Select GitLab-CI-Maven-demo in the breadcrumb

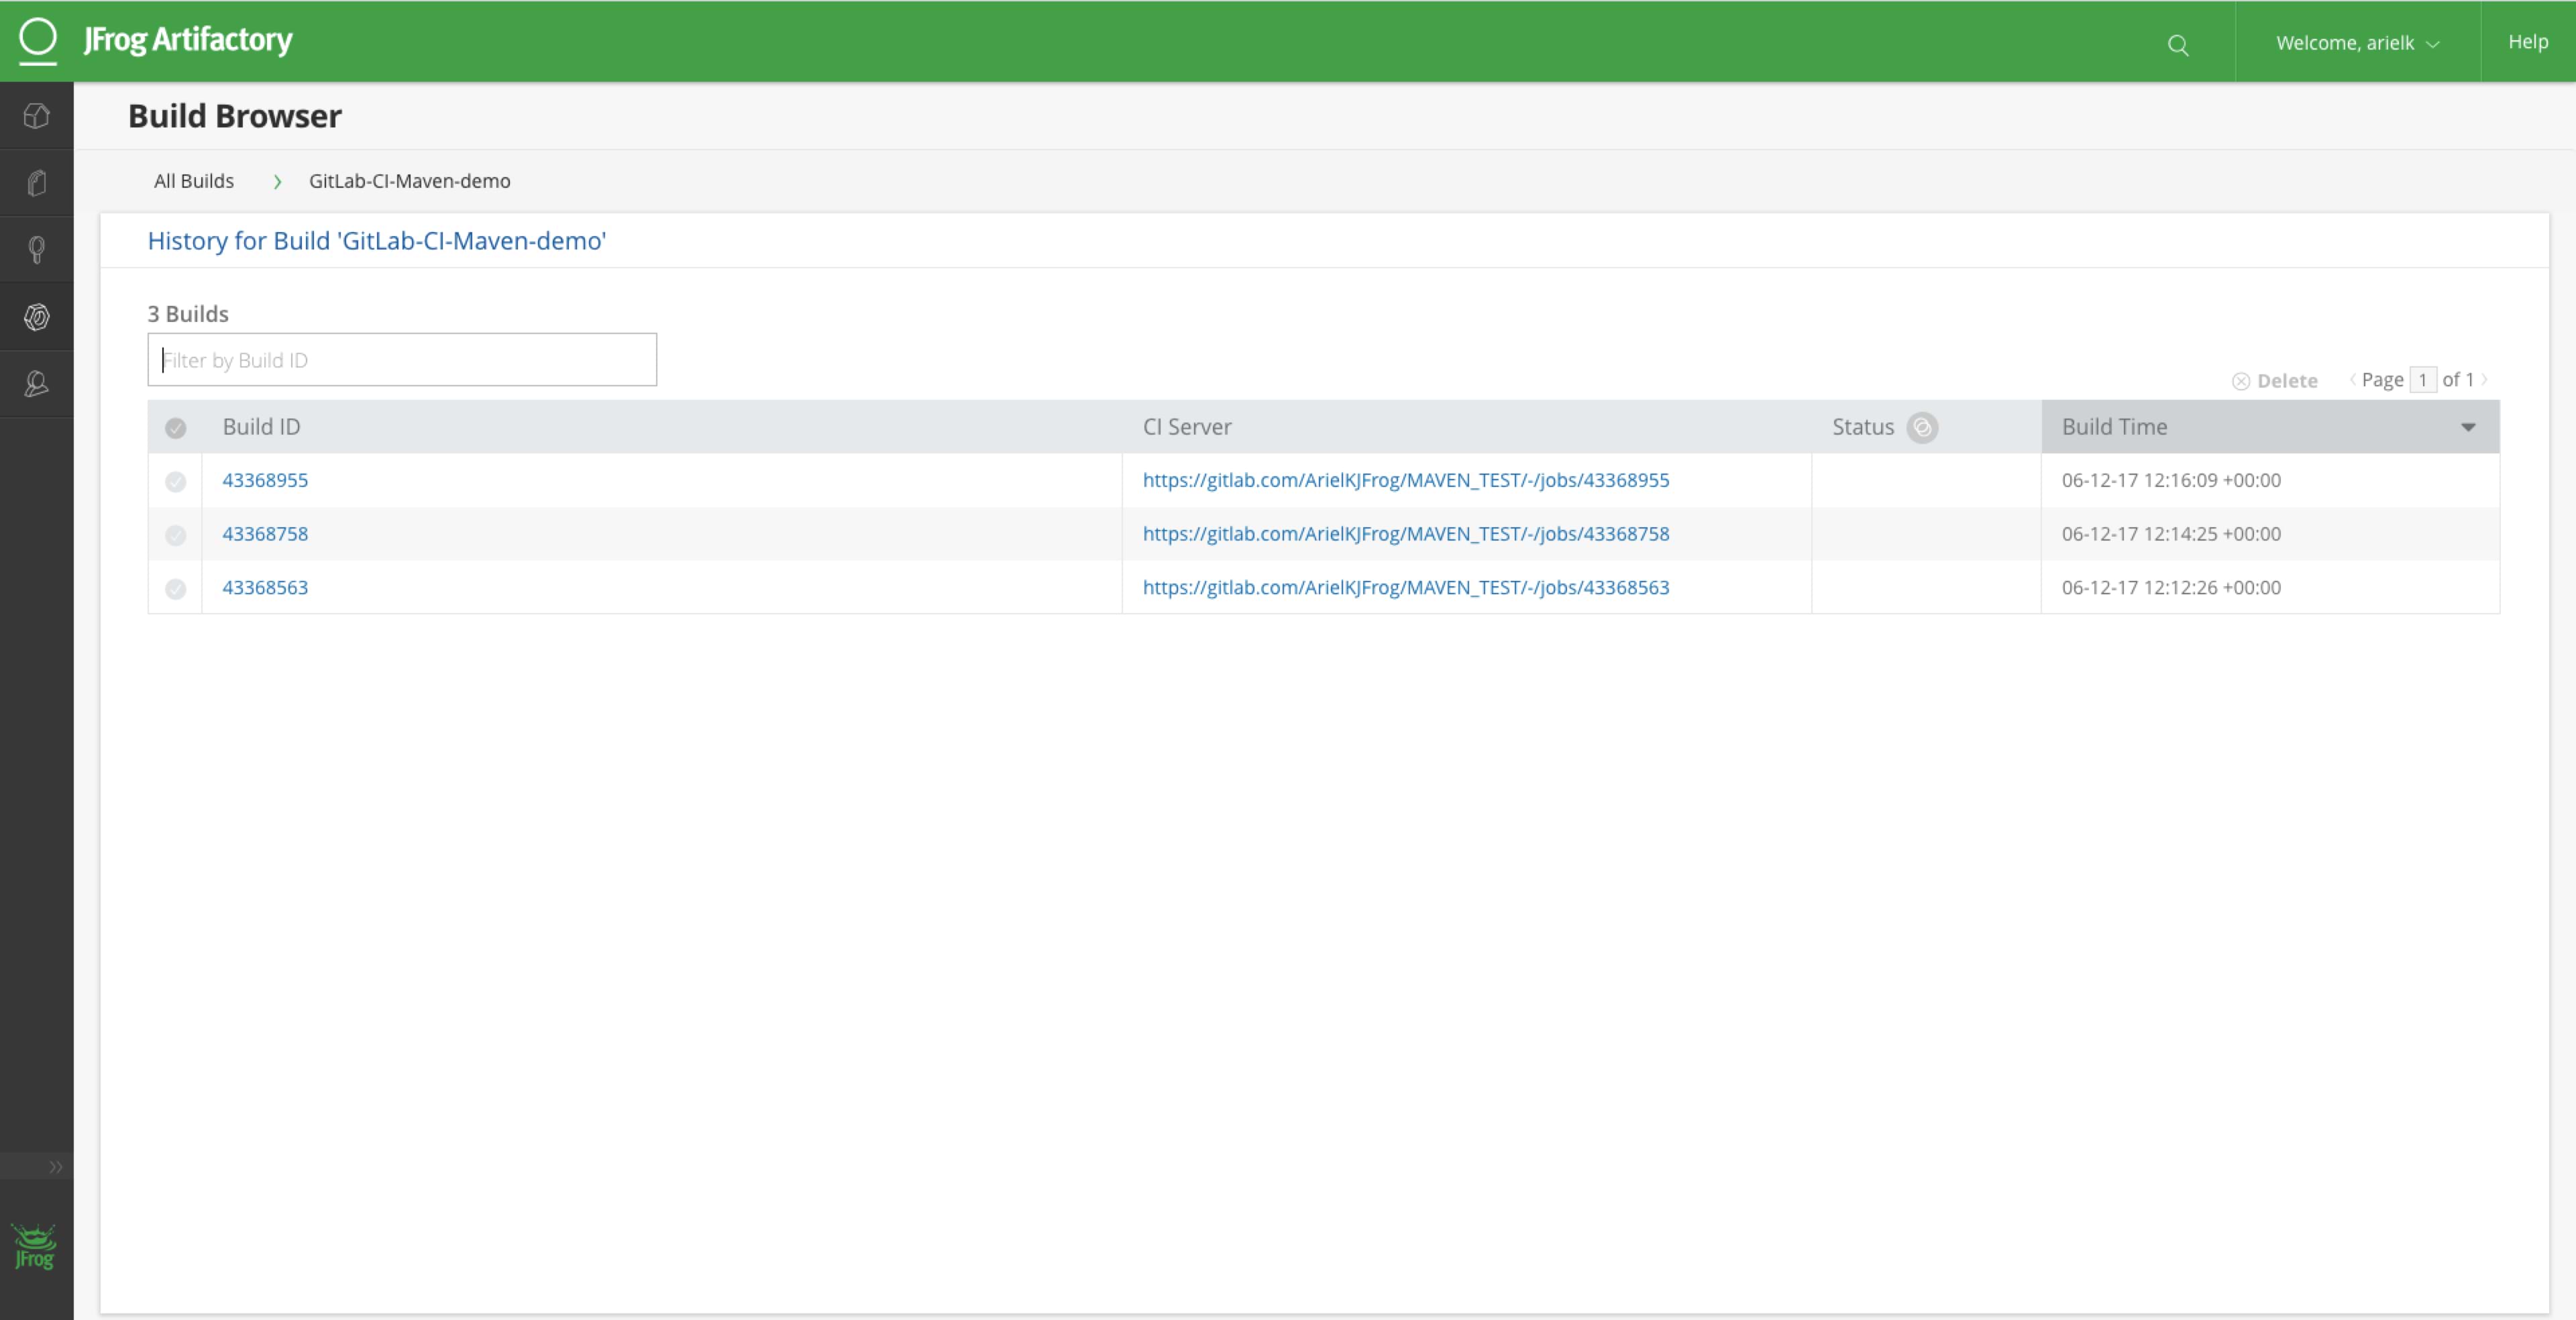(409, 181)
